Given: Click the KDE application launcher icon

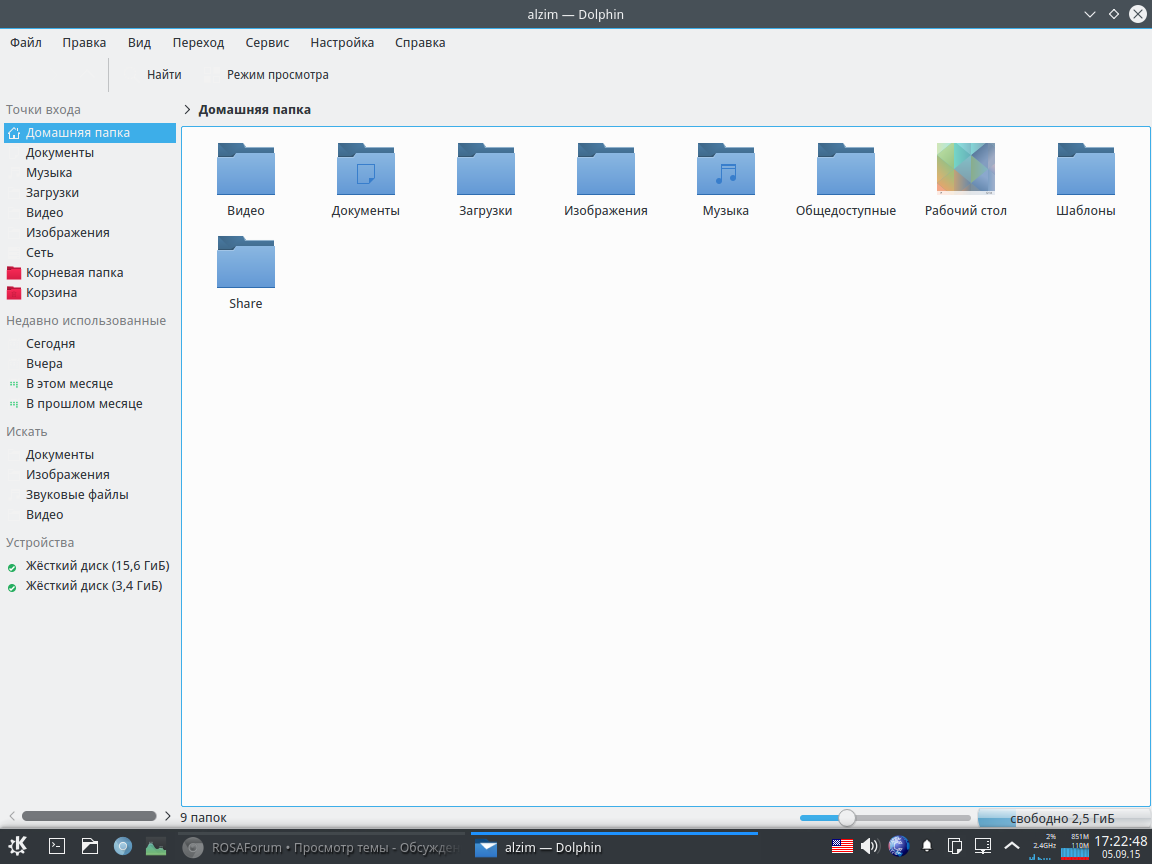Looking at the screenshot, I should (18, 846).
